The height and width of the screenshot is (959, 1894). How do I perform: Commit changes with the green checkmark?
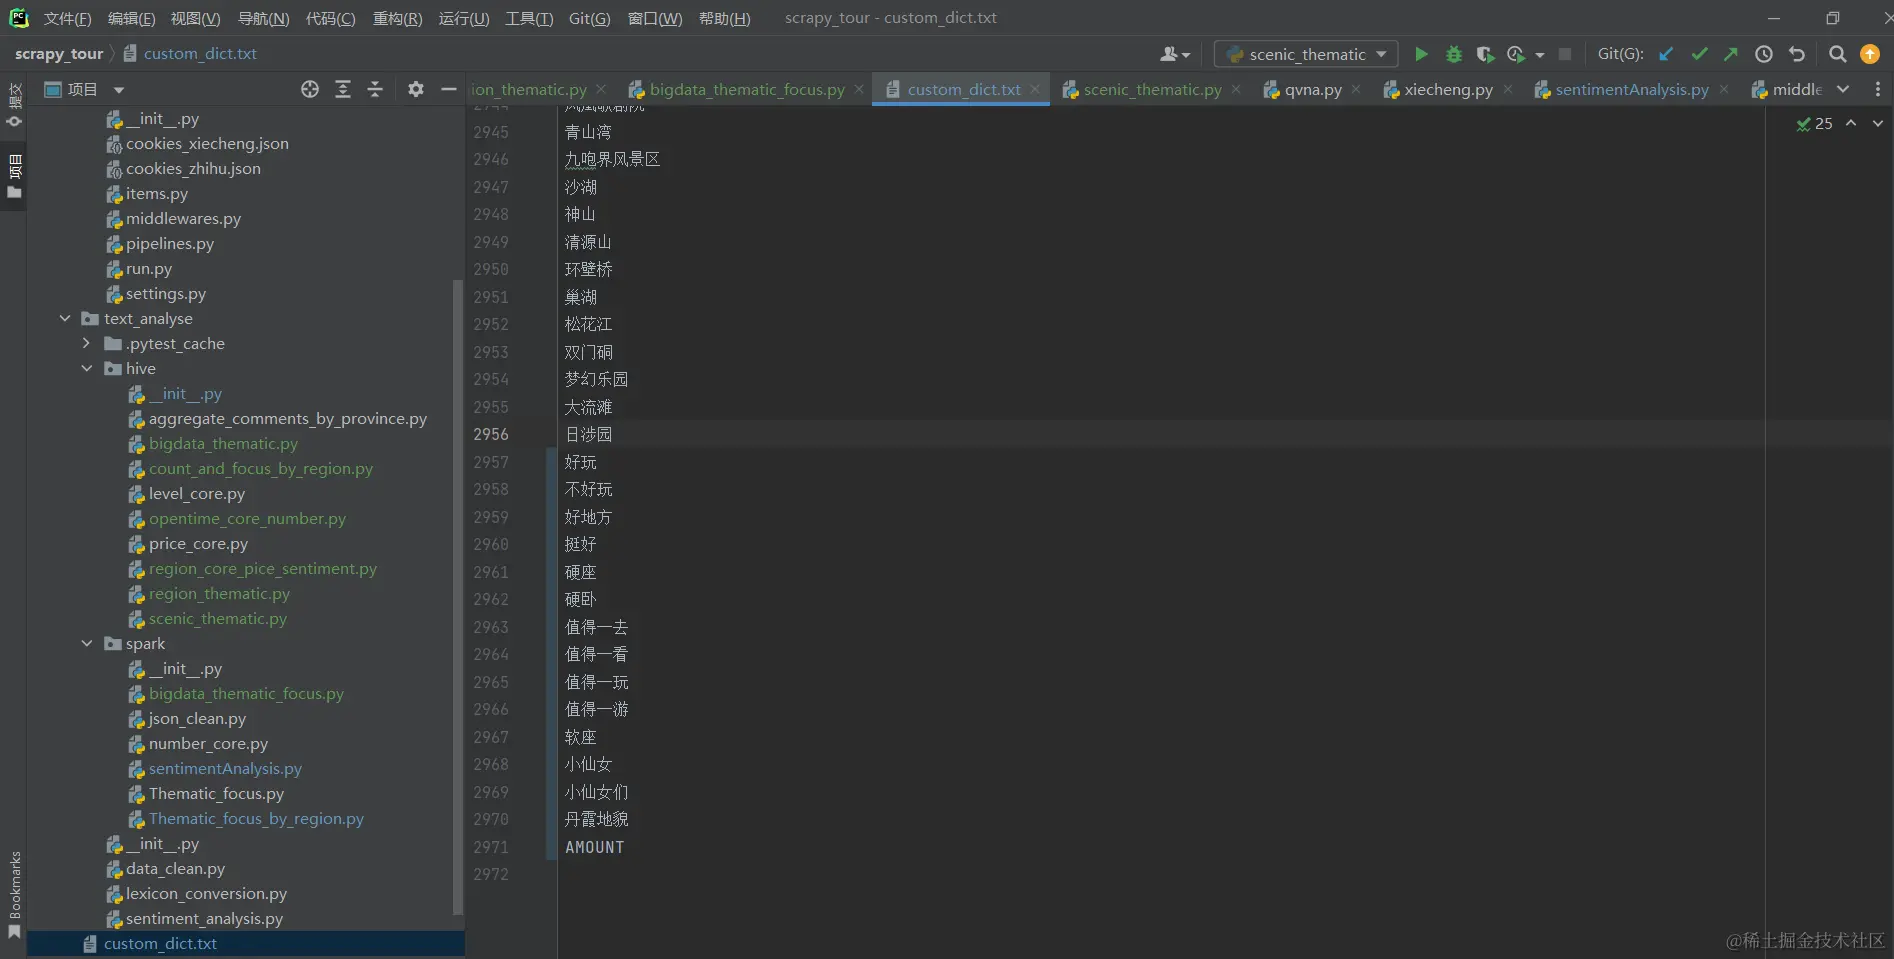click(1699, 54)
